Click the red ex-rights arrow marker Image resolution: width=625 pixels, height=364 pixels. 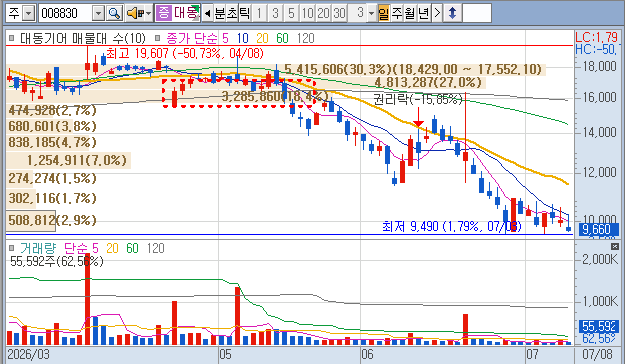(418, 117)
